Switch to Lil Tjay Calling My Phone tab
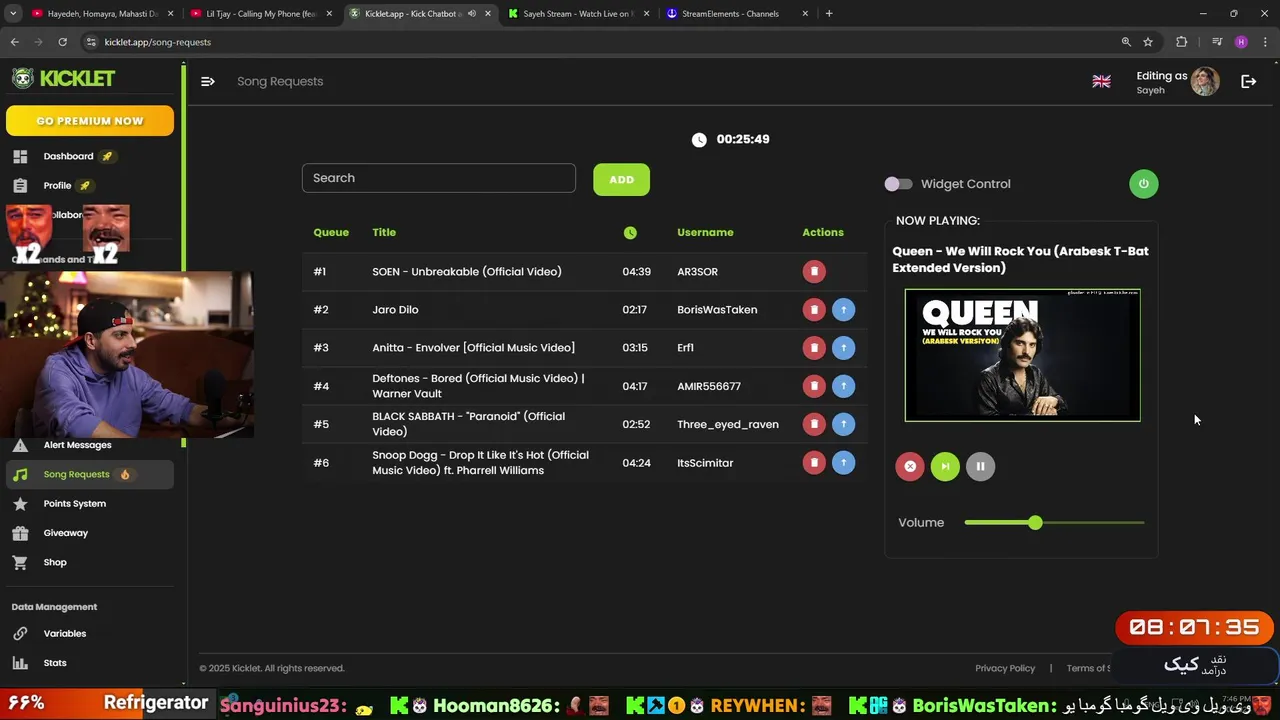Screen dimensions: 1280x720 click(x=262, y=14)
